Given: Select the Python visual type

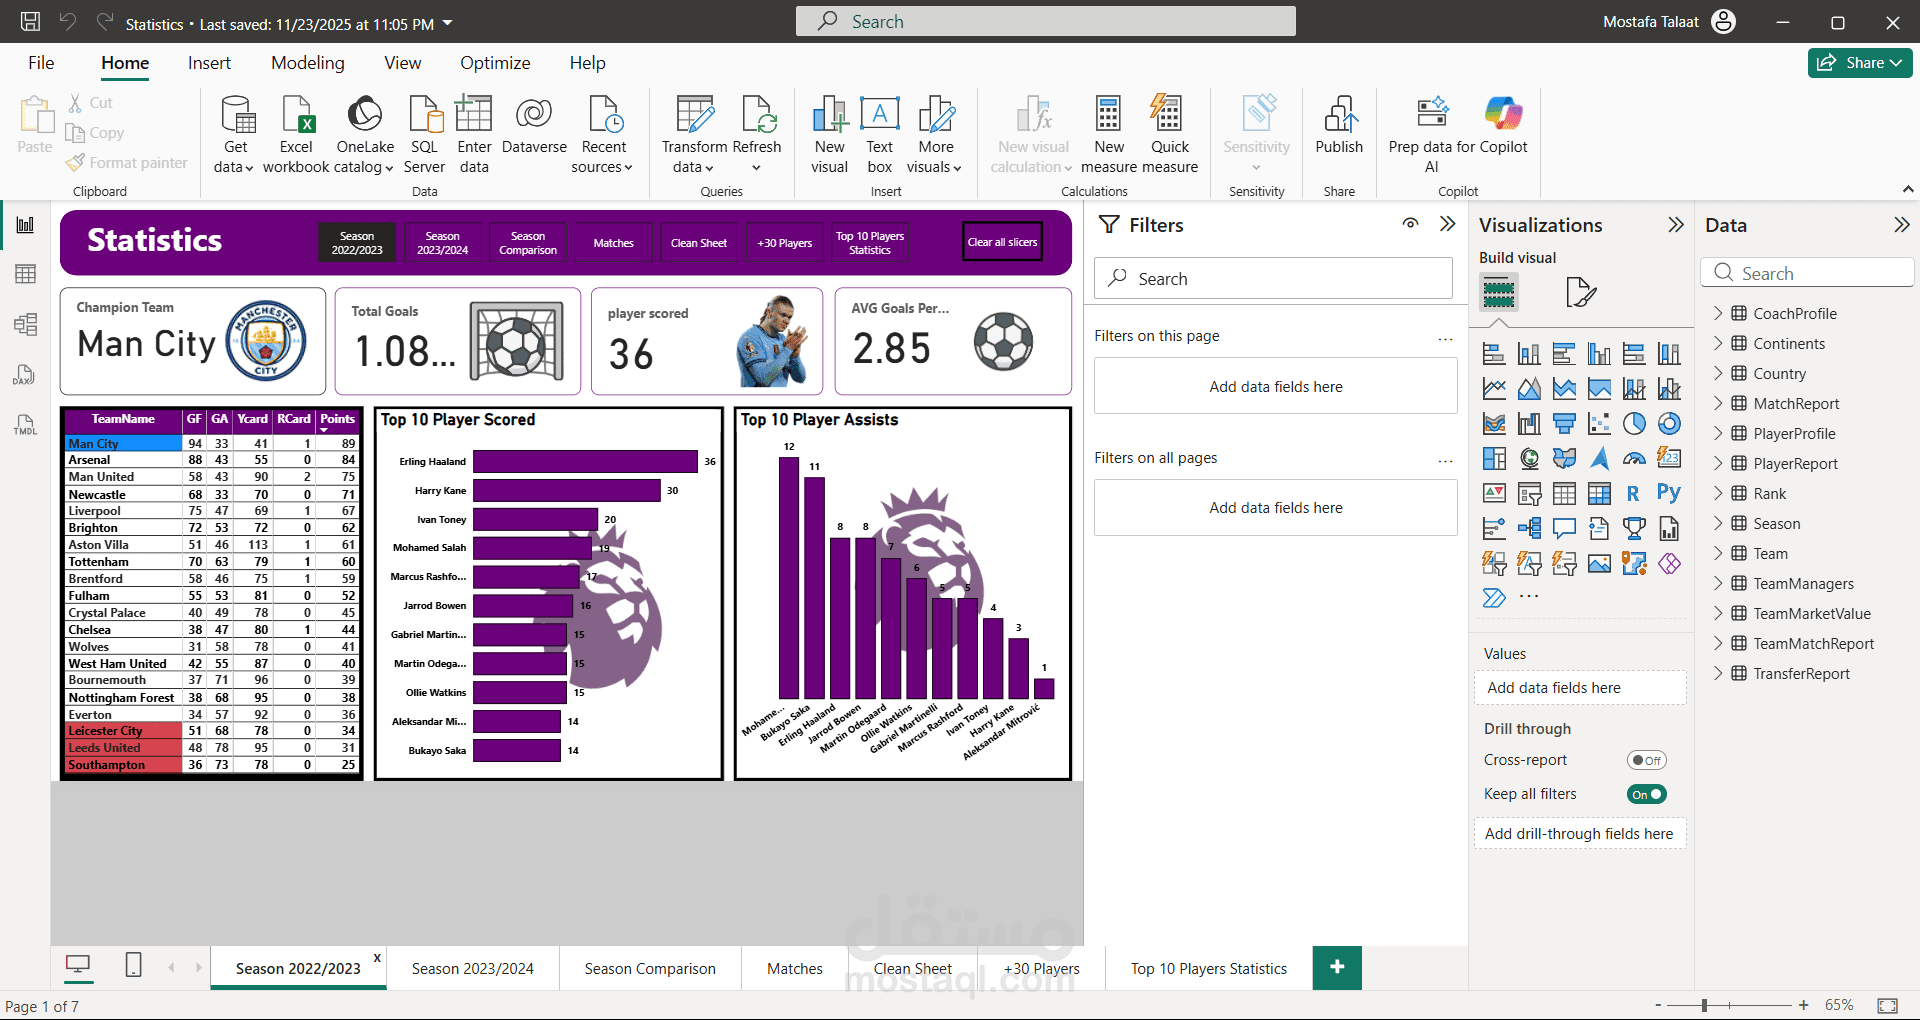Looking at the screenshot, I should 1669,493.
